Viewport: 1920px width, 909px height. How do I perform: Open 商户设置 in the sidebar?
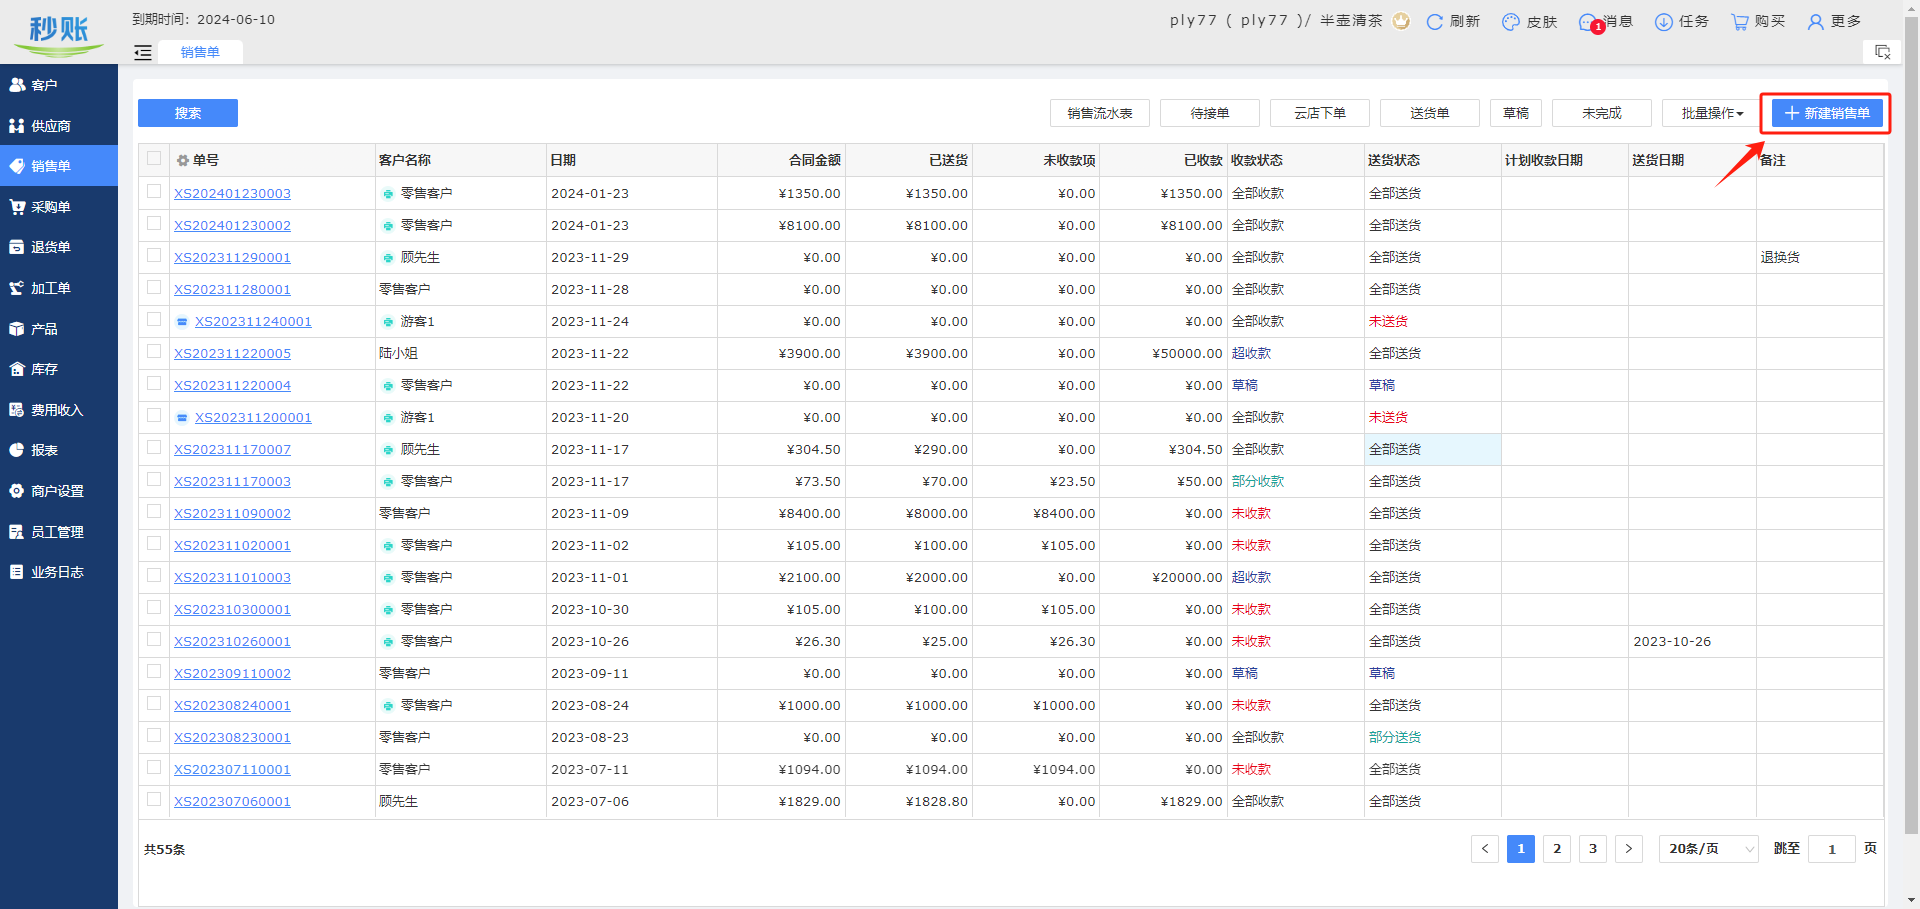point(59,491)
